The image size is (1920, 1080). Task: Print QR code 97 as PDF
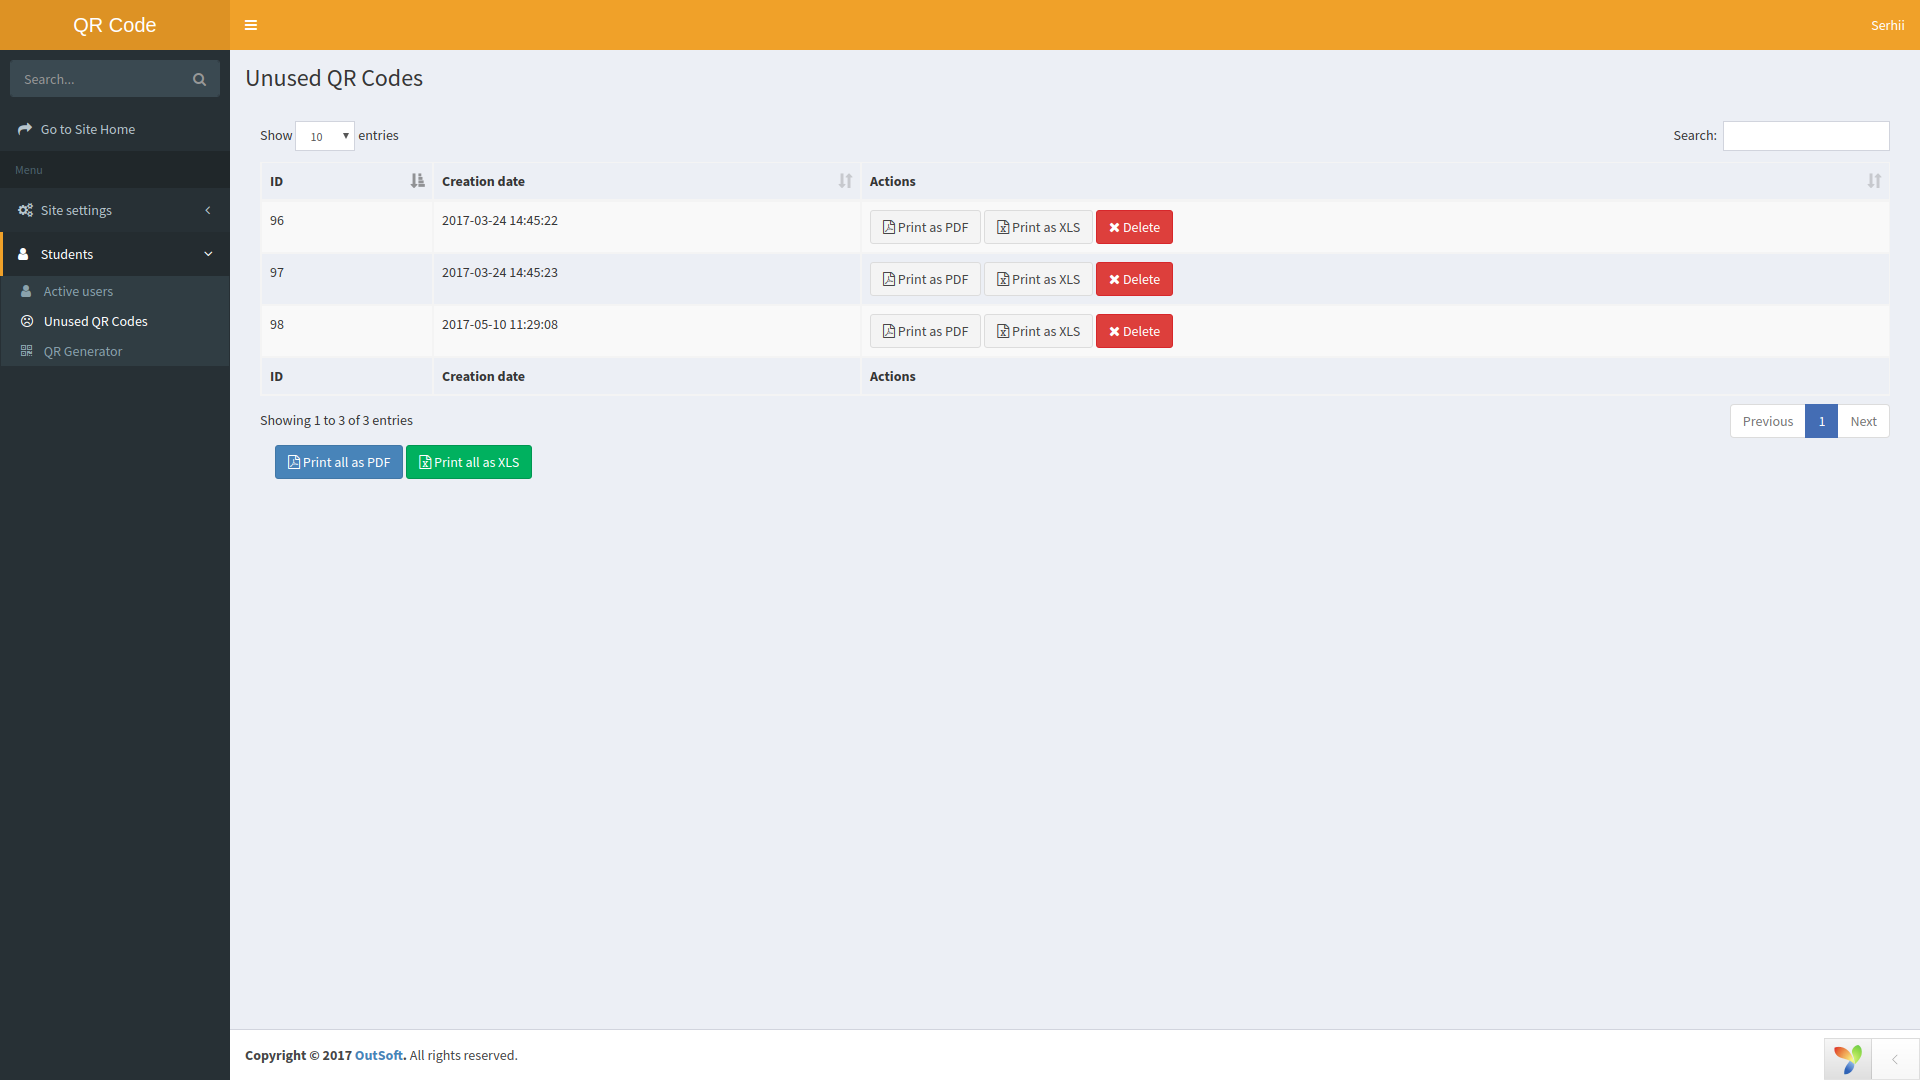point(925,279)
